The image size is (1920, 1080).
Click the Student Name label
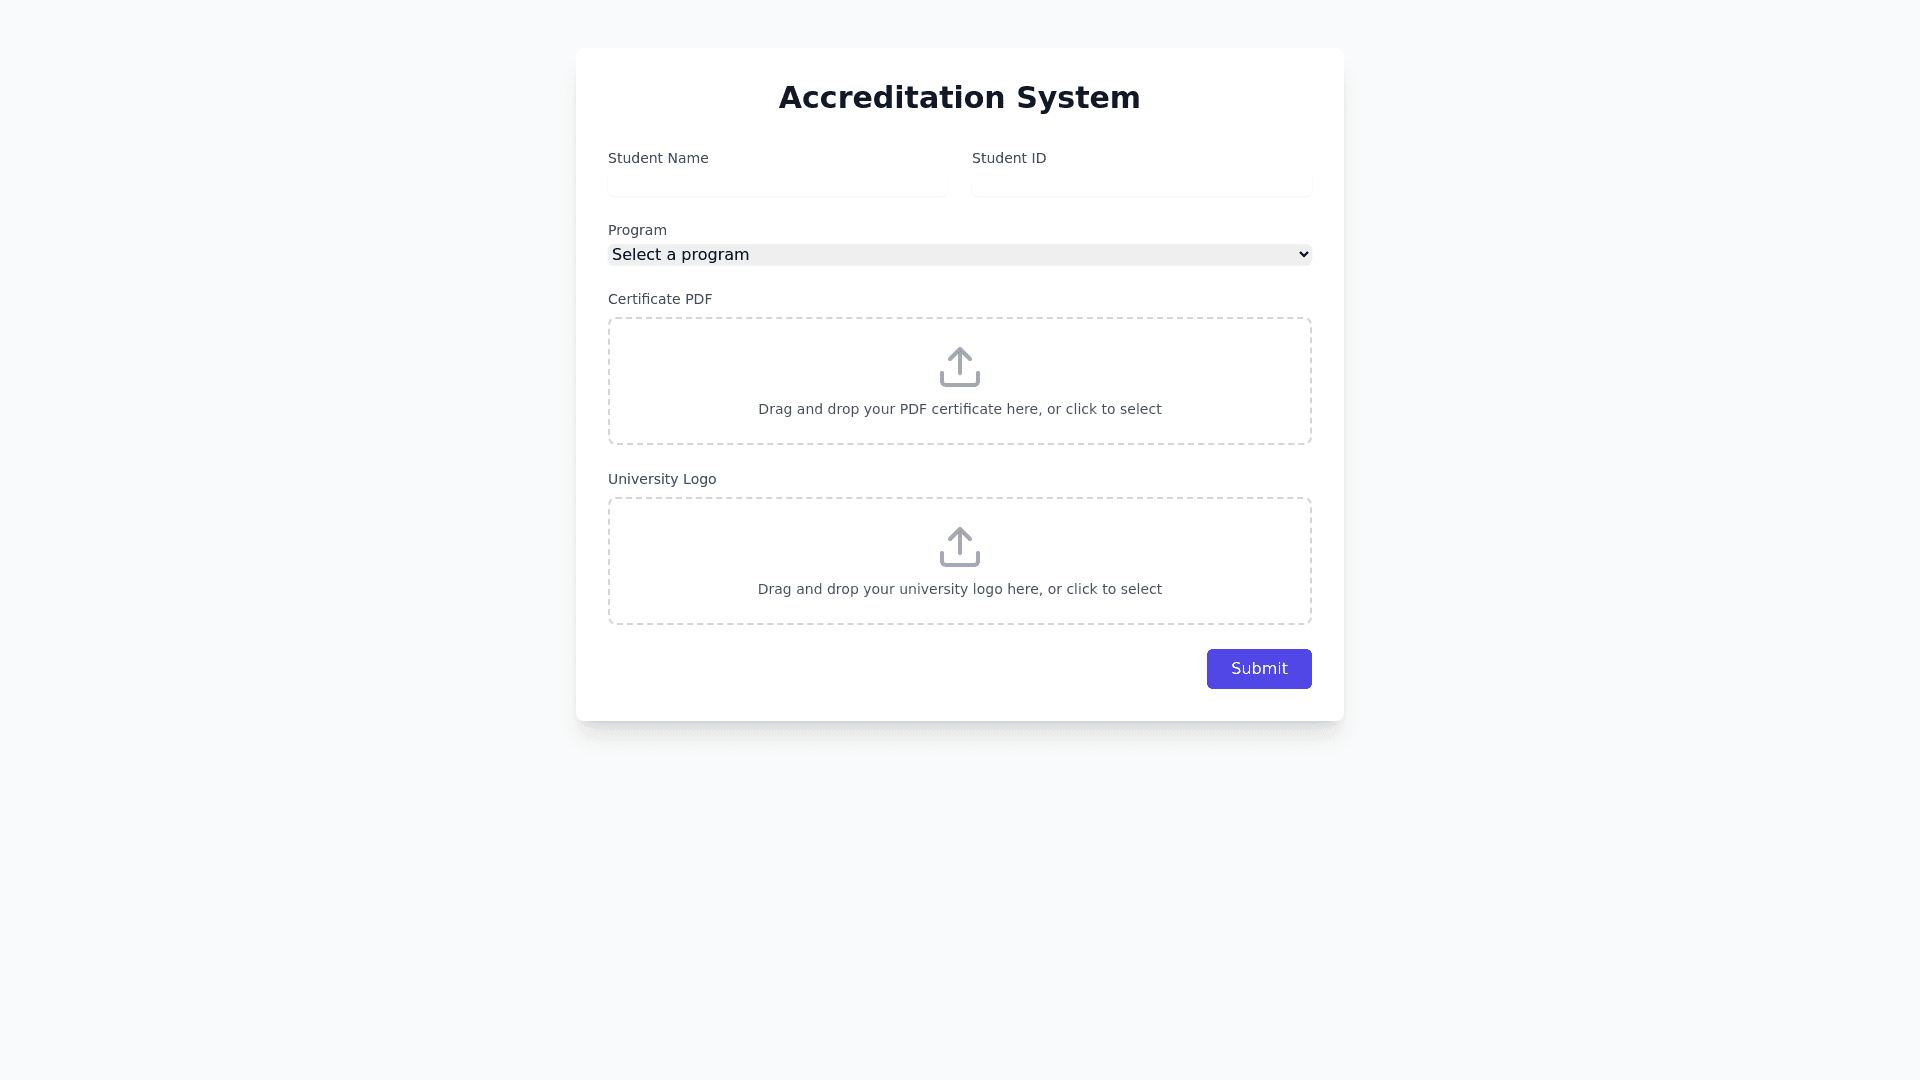pyautogui.click(x=658, y=158)
